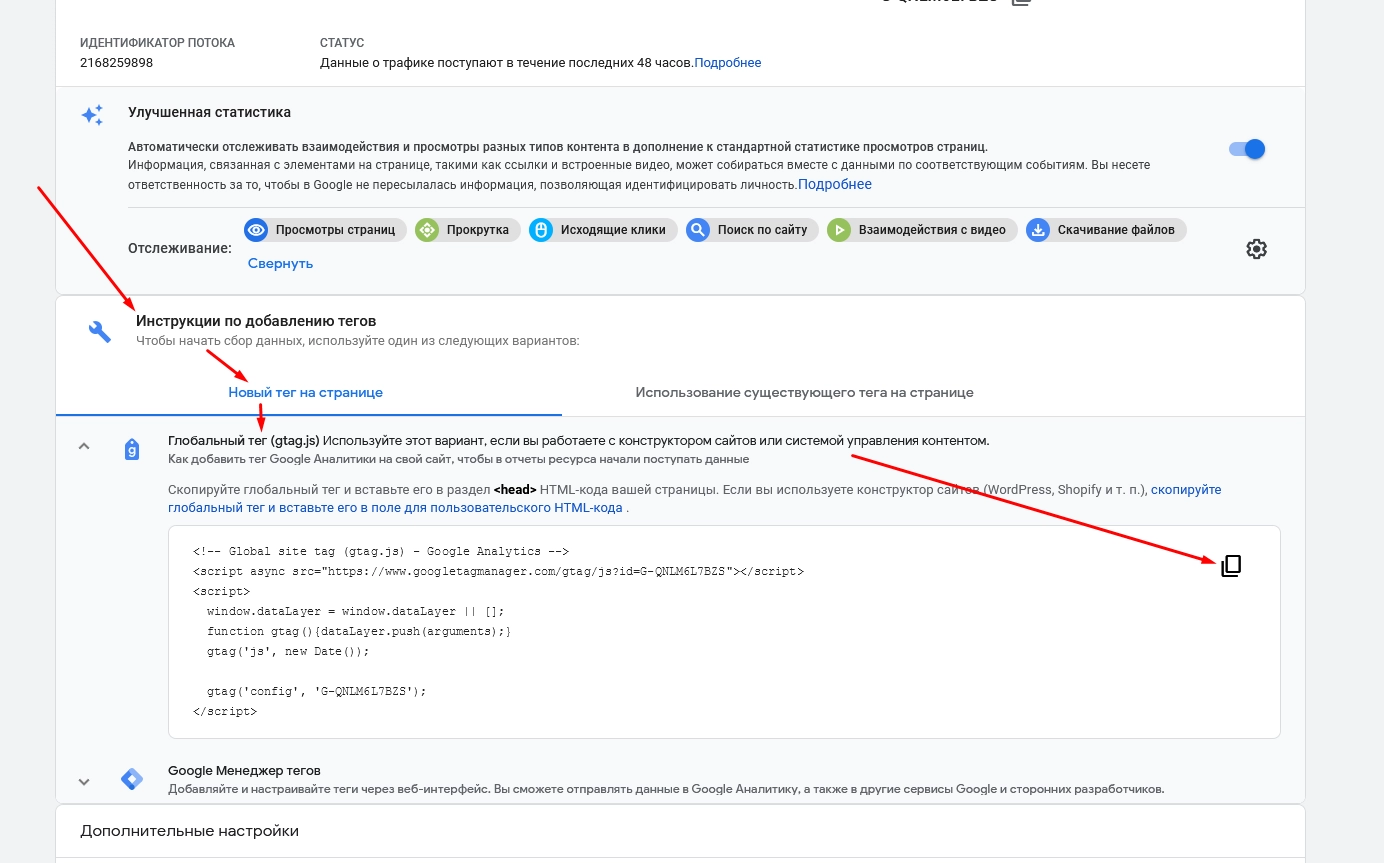Click Свернуть to collapse tracking list
The width and height of the screenshot is (1384, 863).
coord(281,263)
